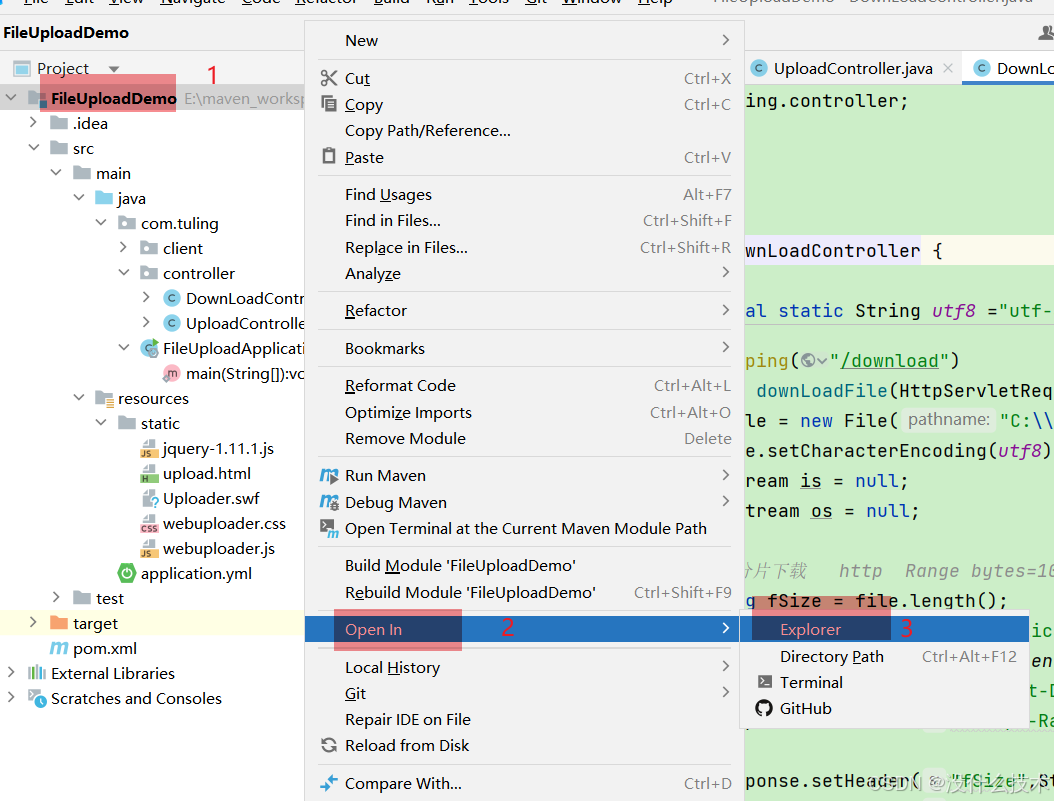Click the GitHub octocat icon
The width and height of the screenshot is (1054, 801).
pos(764,708)
